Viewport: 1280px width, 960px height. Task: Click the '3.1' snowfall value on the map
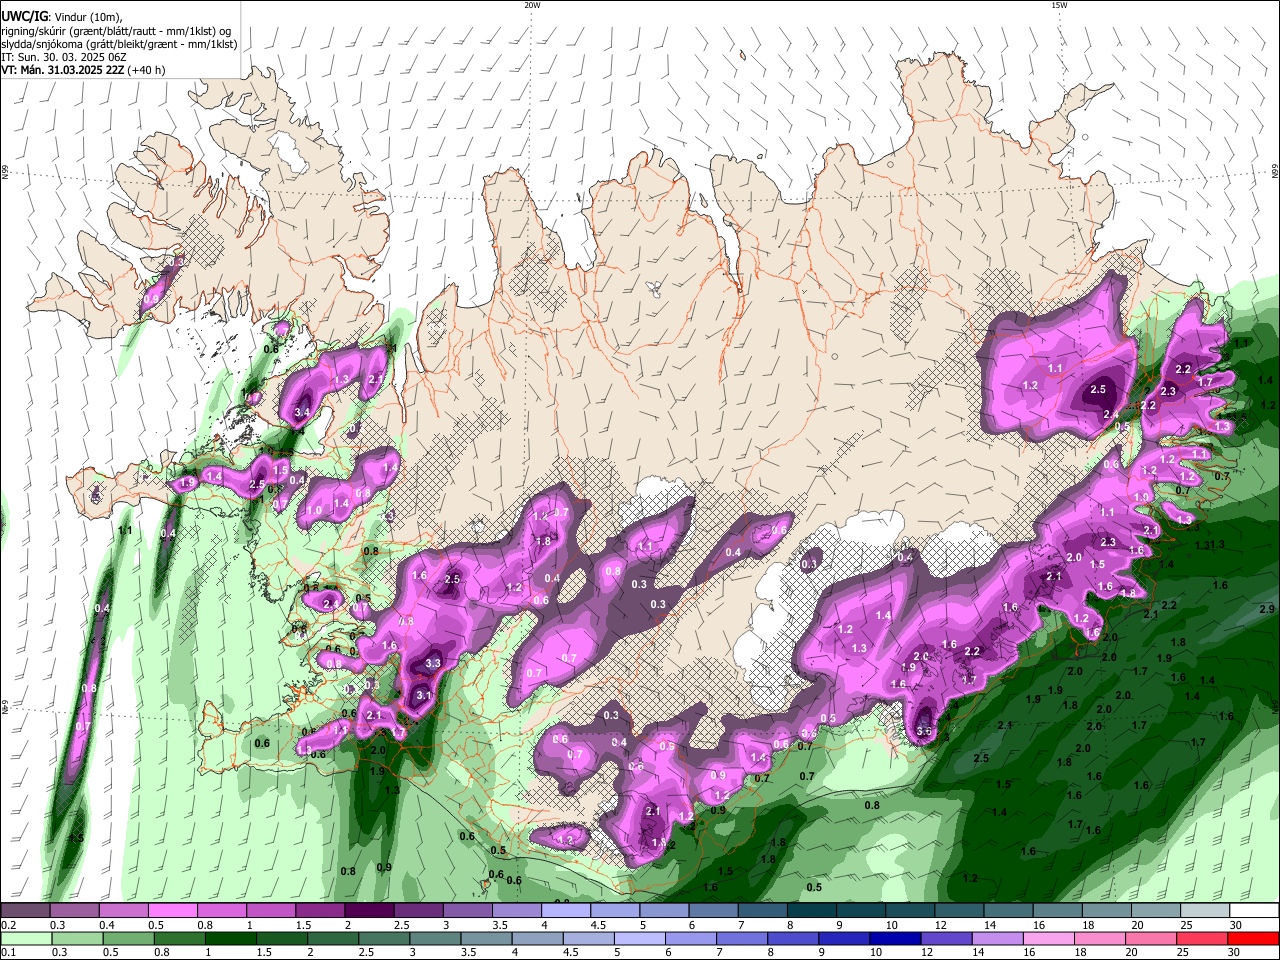pos(423,696)
